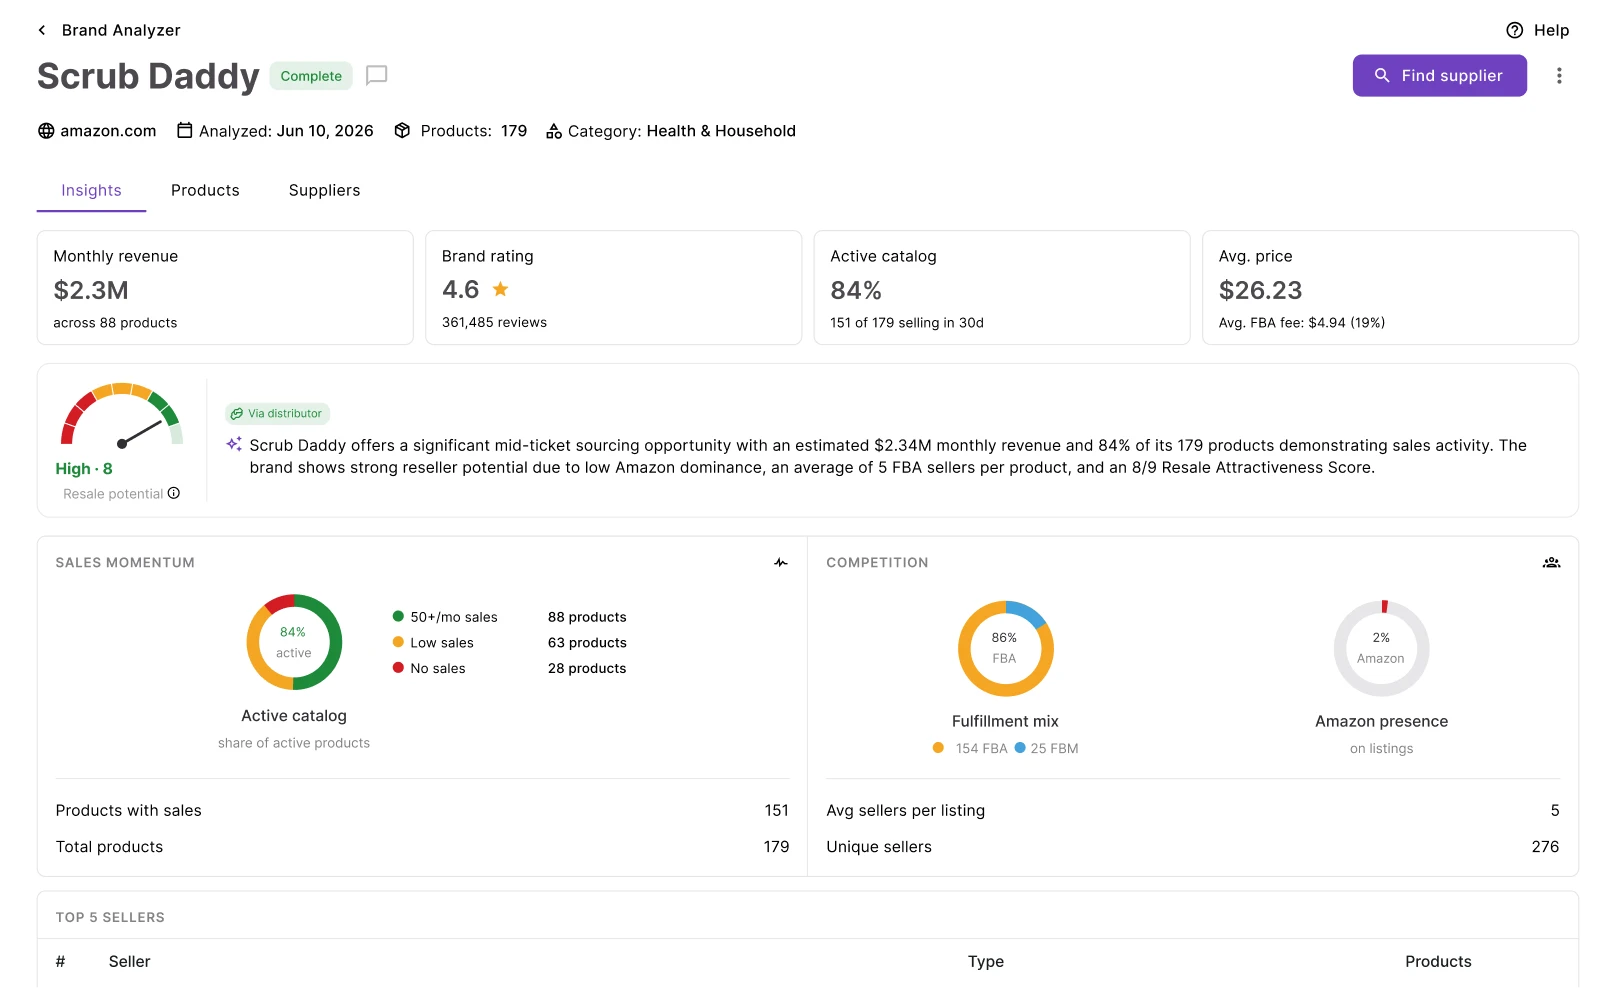Screen dimensions: 1616x988
Task: Click the Sales Momentum pulse icon
Action: (781, 563)
